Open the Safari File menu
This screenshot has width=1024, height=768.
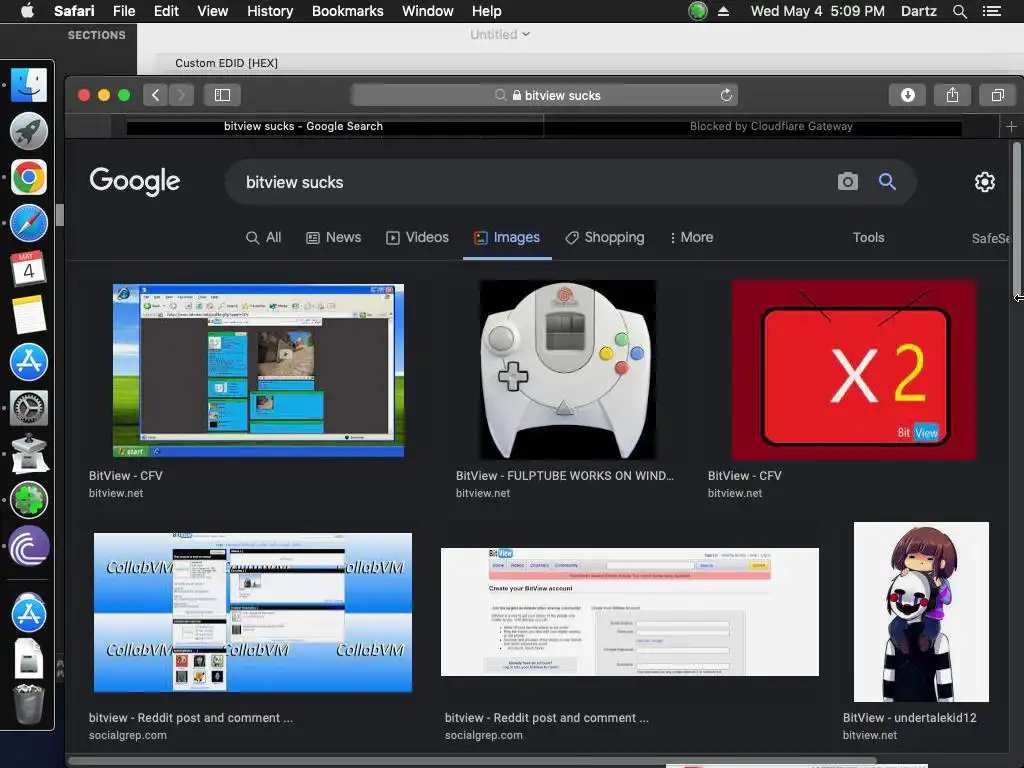[x=124, y=11]
